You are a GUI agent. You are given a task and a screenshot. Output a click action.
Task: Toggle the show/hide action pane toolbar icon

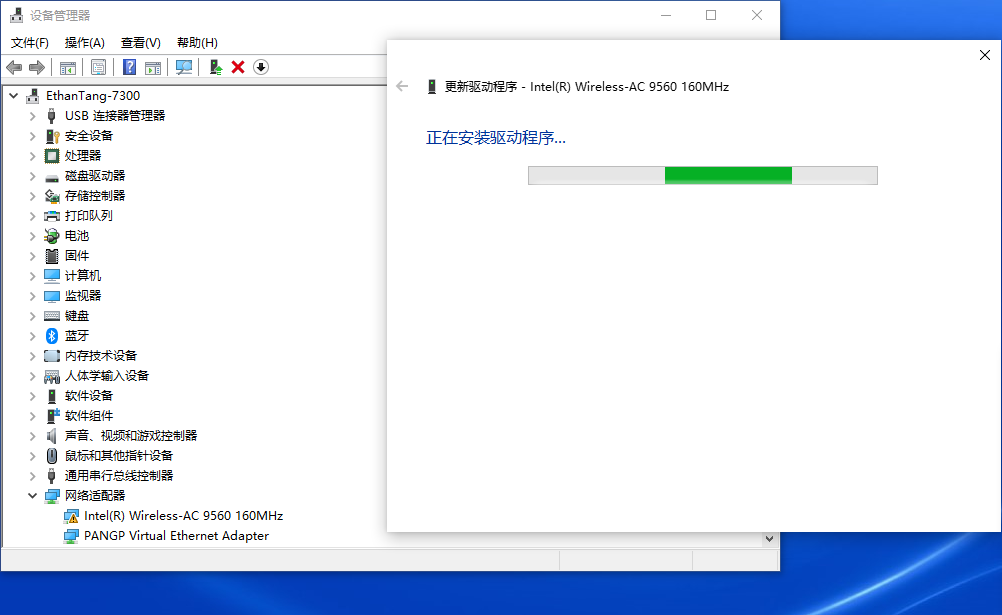point(153,67)
